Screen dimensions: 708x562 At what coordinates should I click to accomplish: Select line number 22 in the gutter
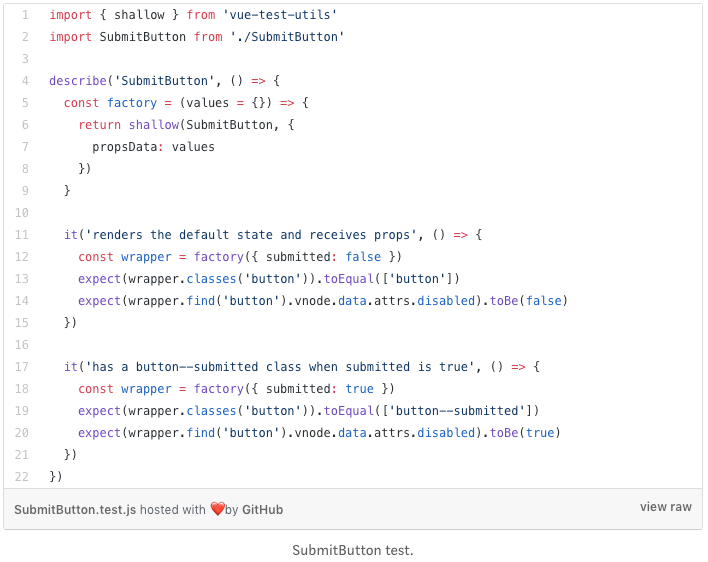click(x=22, y=477)
